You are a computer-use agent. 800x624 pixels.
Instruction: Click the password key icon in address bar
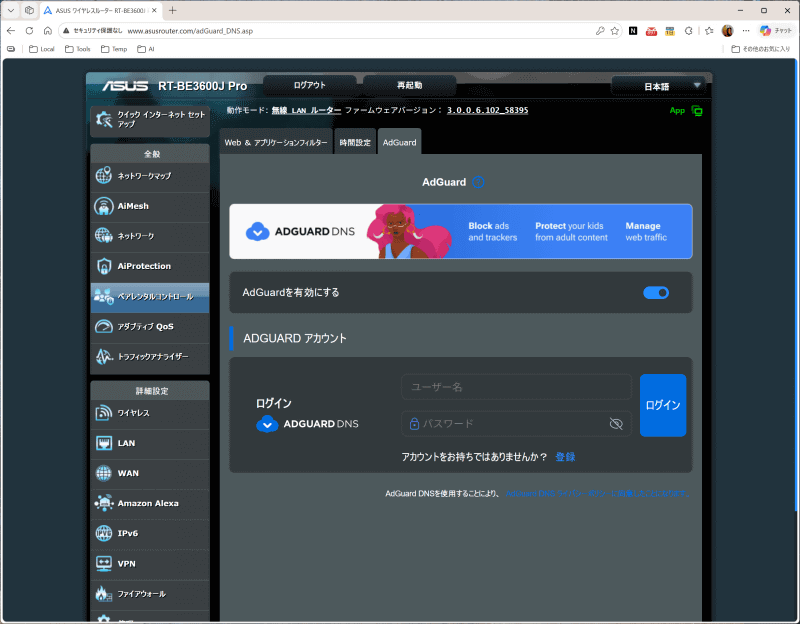click(x=600, y=31)
